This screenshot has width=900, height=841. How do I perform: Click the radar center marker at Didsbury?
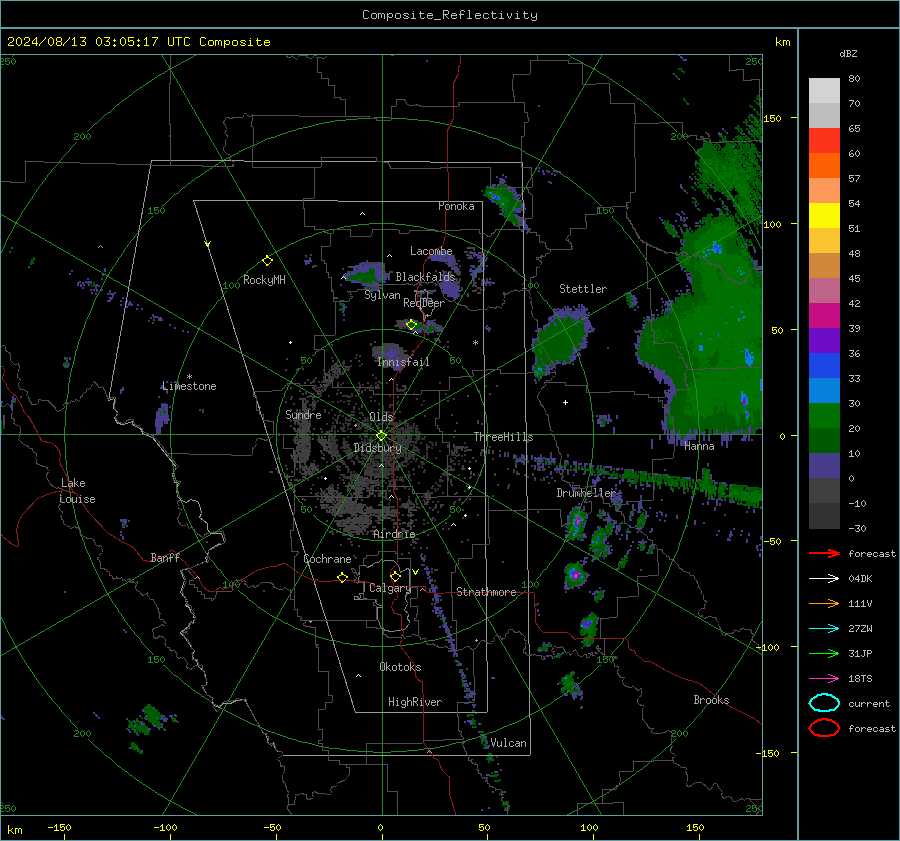pyautogui.click(x=381, y=436)
